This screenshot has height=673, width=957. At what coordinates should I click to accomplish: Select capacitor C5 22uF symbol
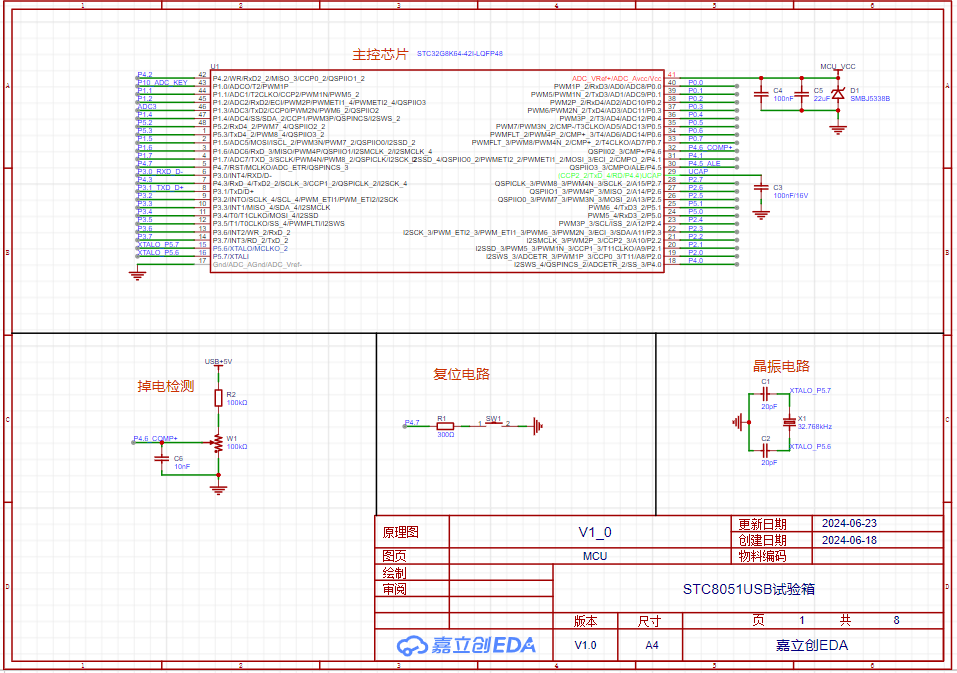pos(801,94)
